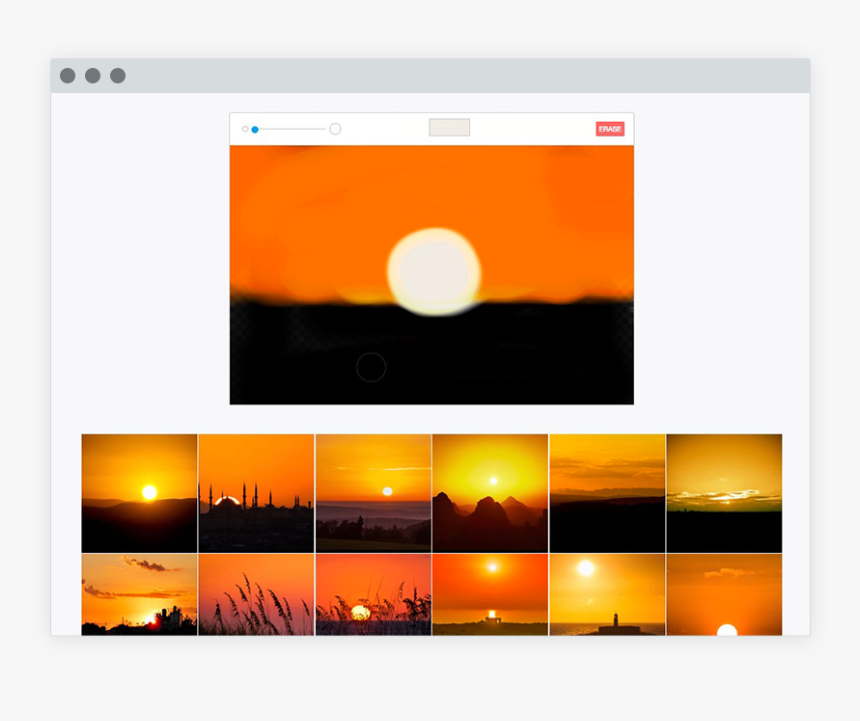Click the large-brush circle icon on the slider

335,129
